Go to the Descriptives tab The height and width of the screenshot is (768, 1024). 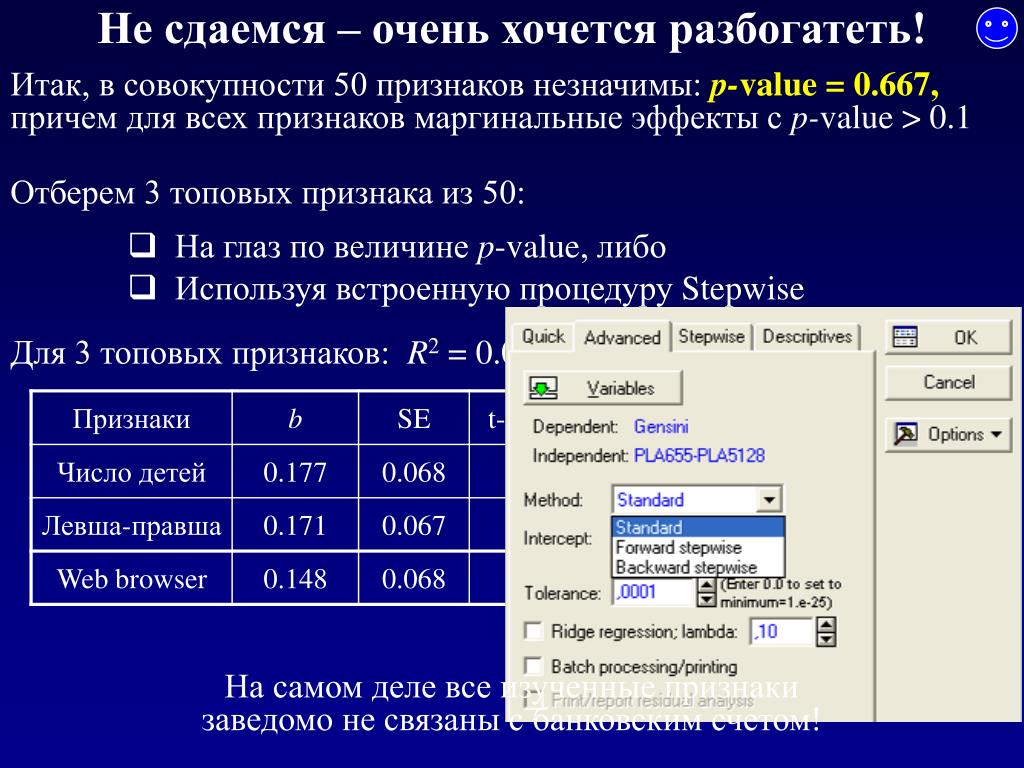click(x=807, y=337)
